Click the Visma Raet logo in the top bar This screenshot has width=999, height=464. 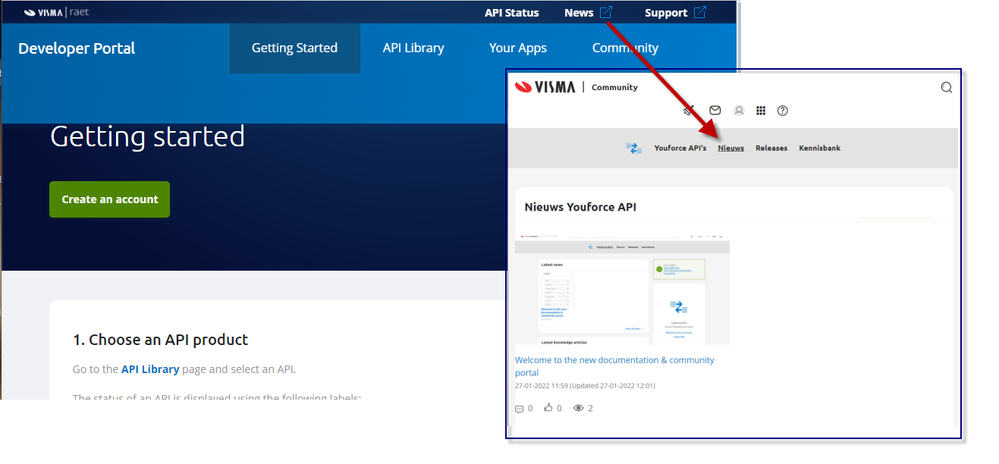56,12
